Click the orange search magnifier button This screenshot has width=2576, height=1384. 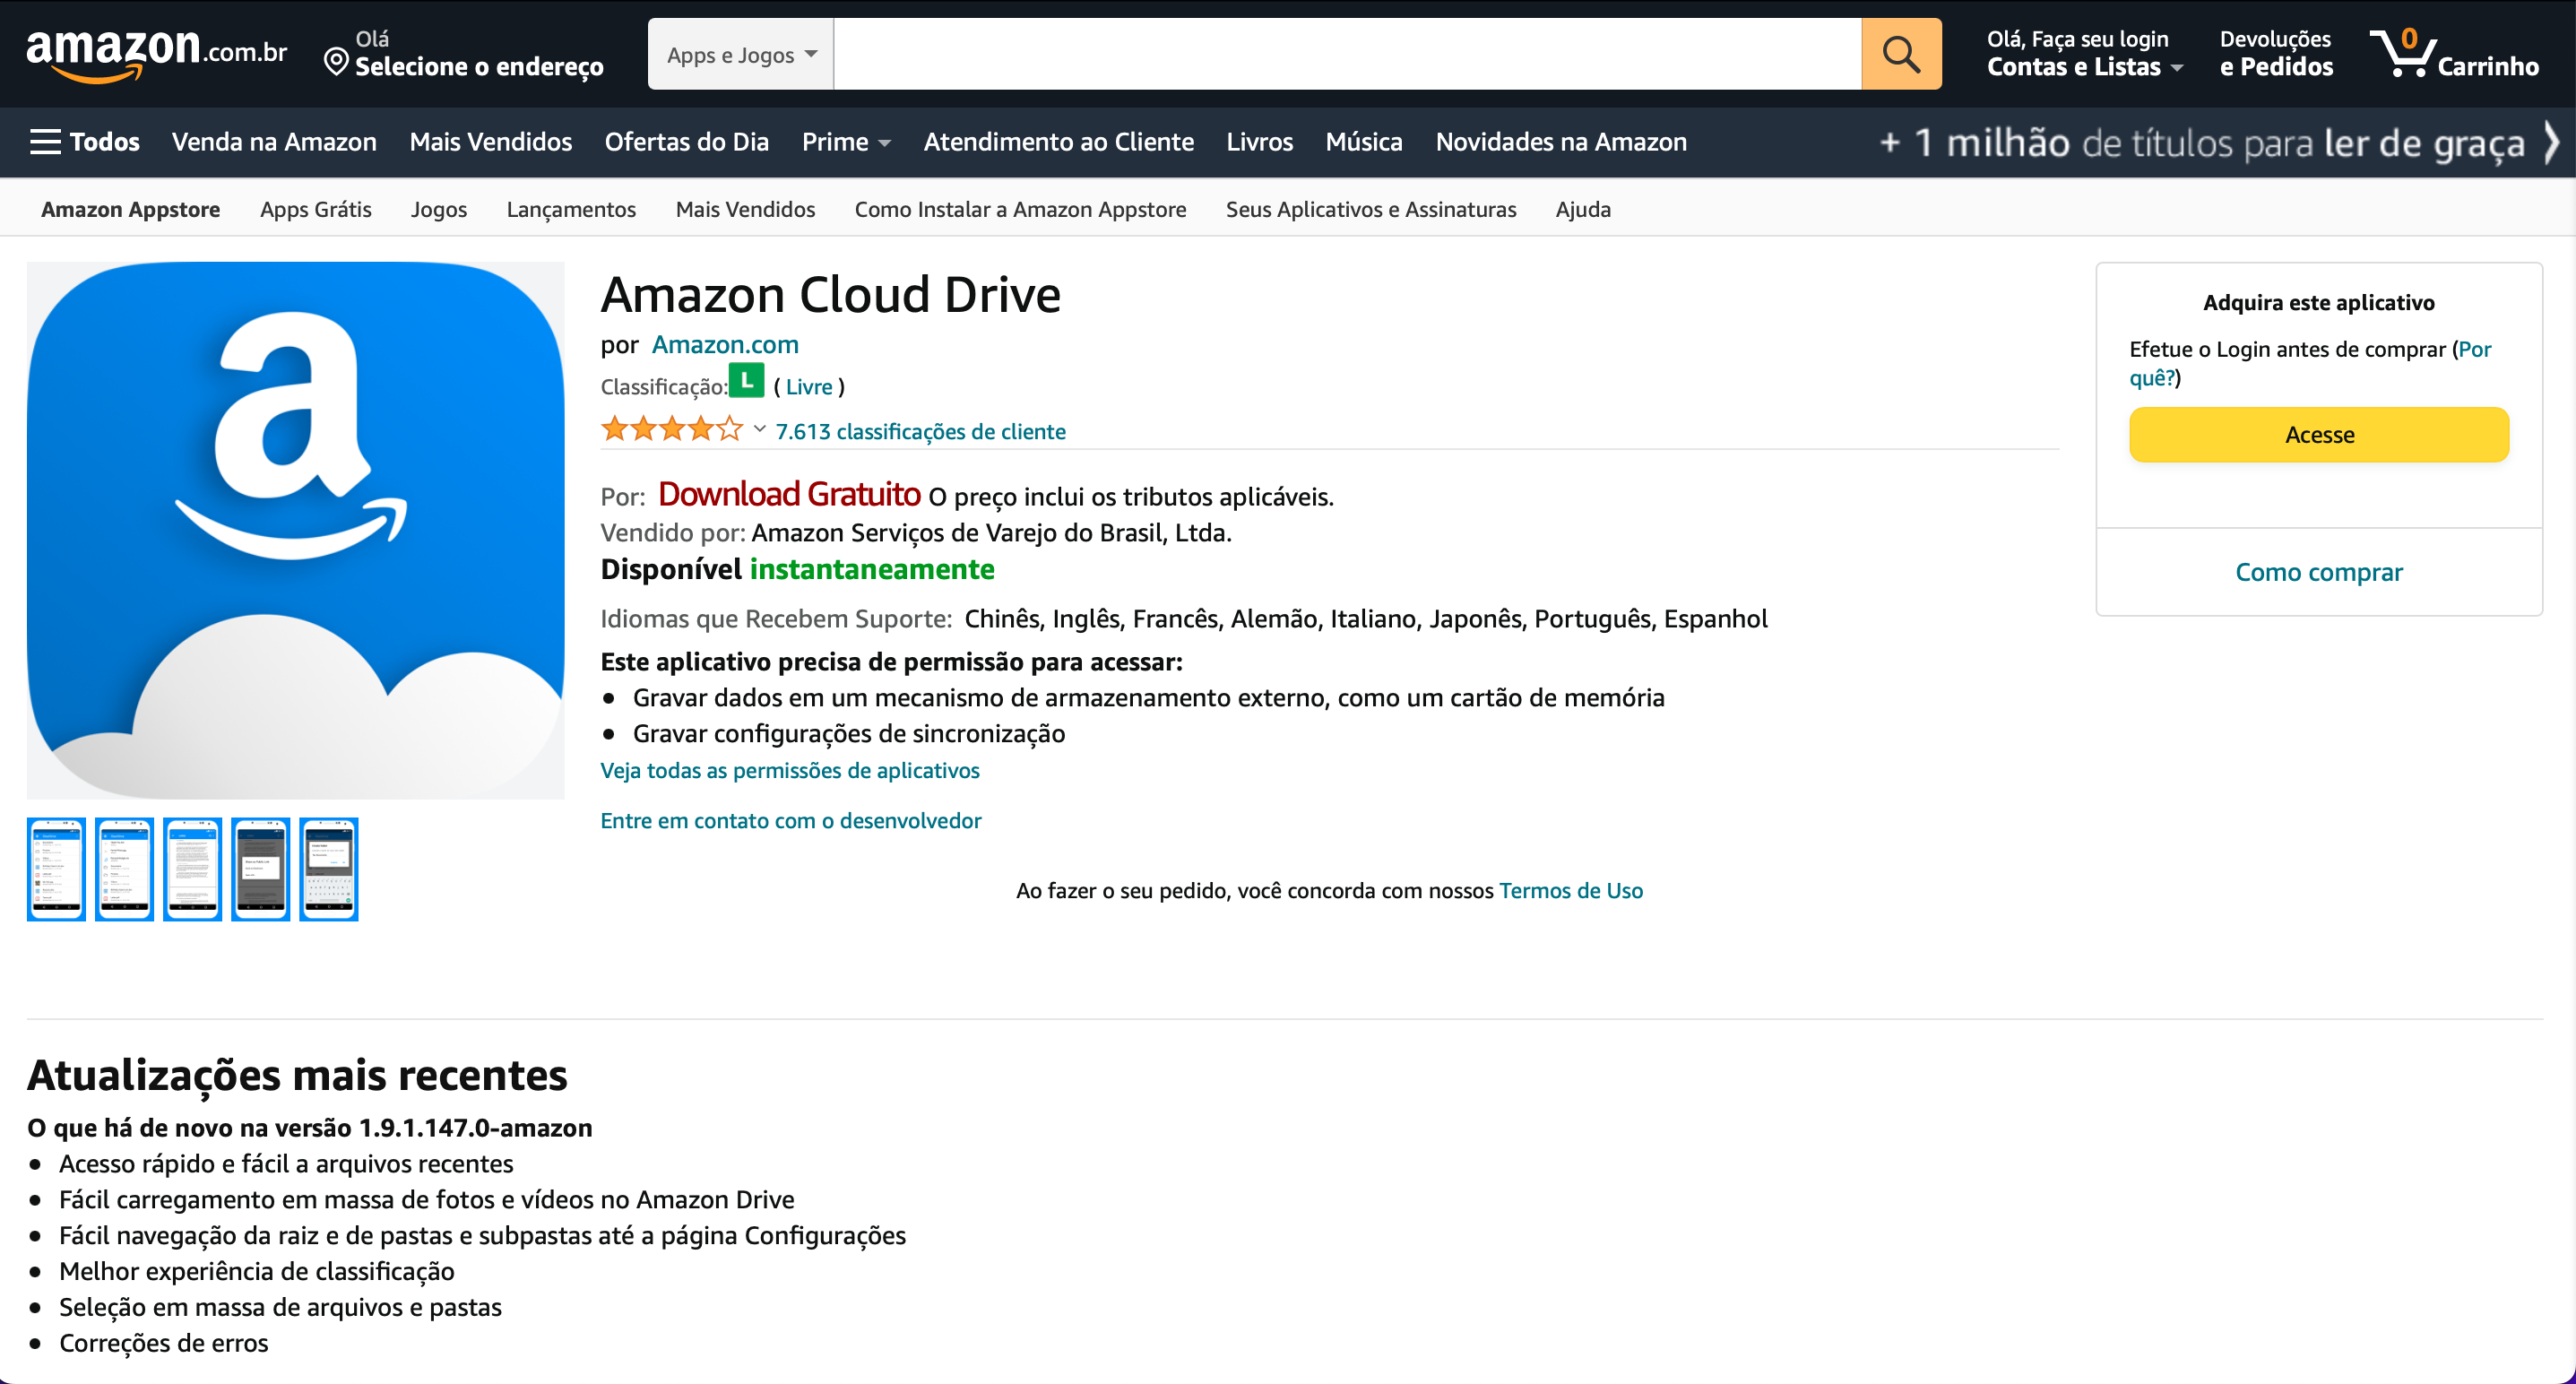coord(1901,54)
